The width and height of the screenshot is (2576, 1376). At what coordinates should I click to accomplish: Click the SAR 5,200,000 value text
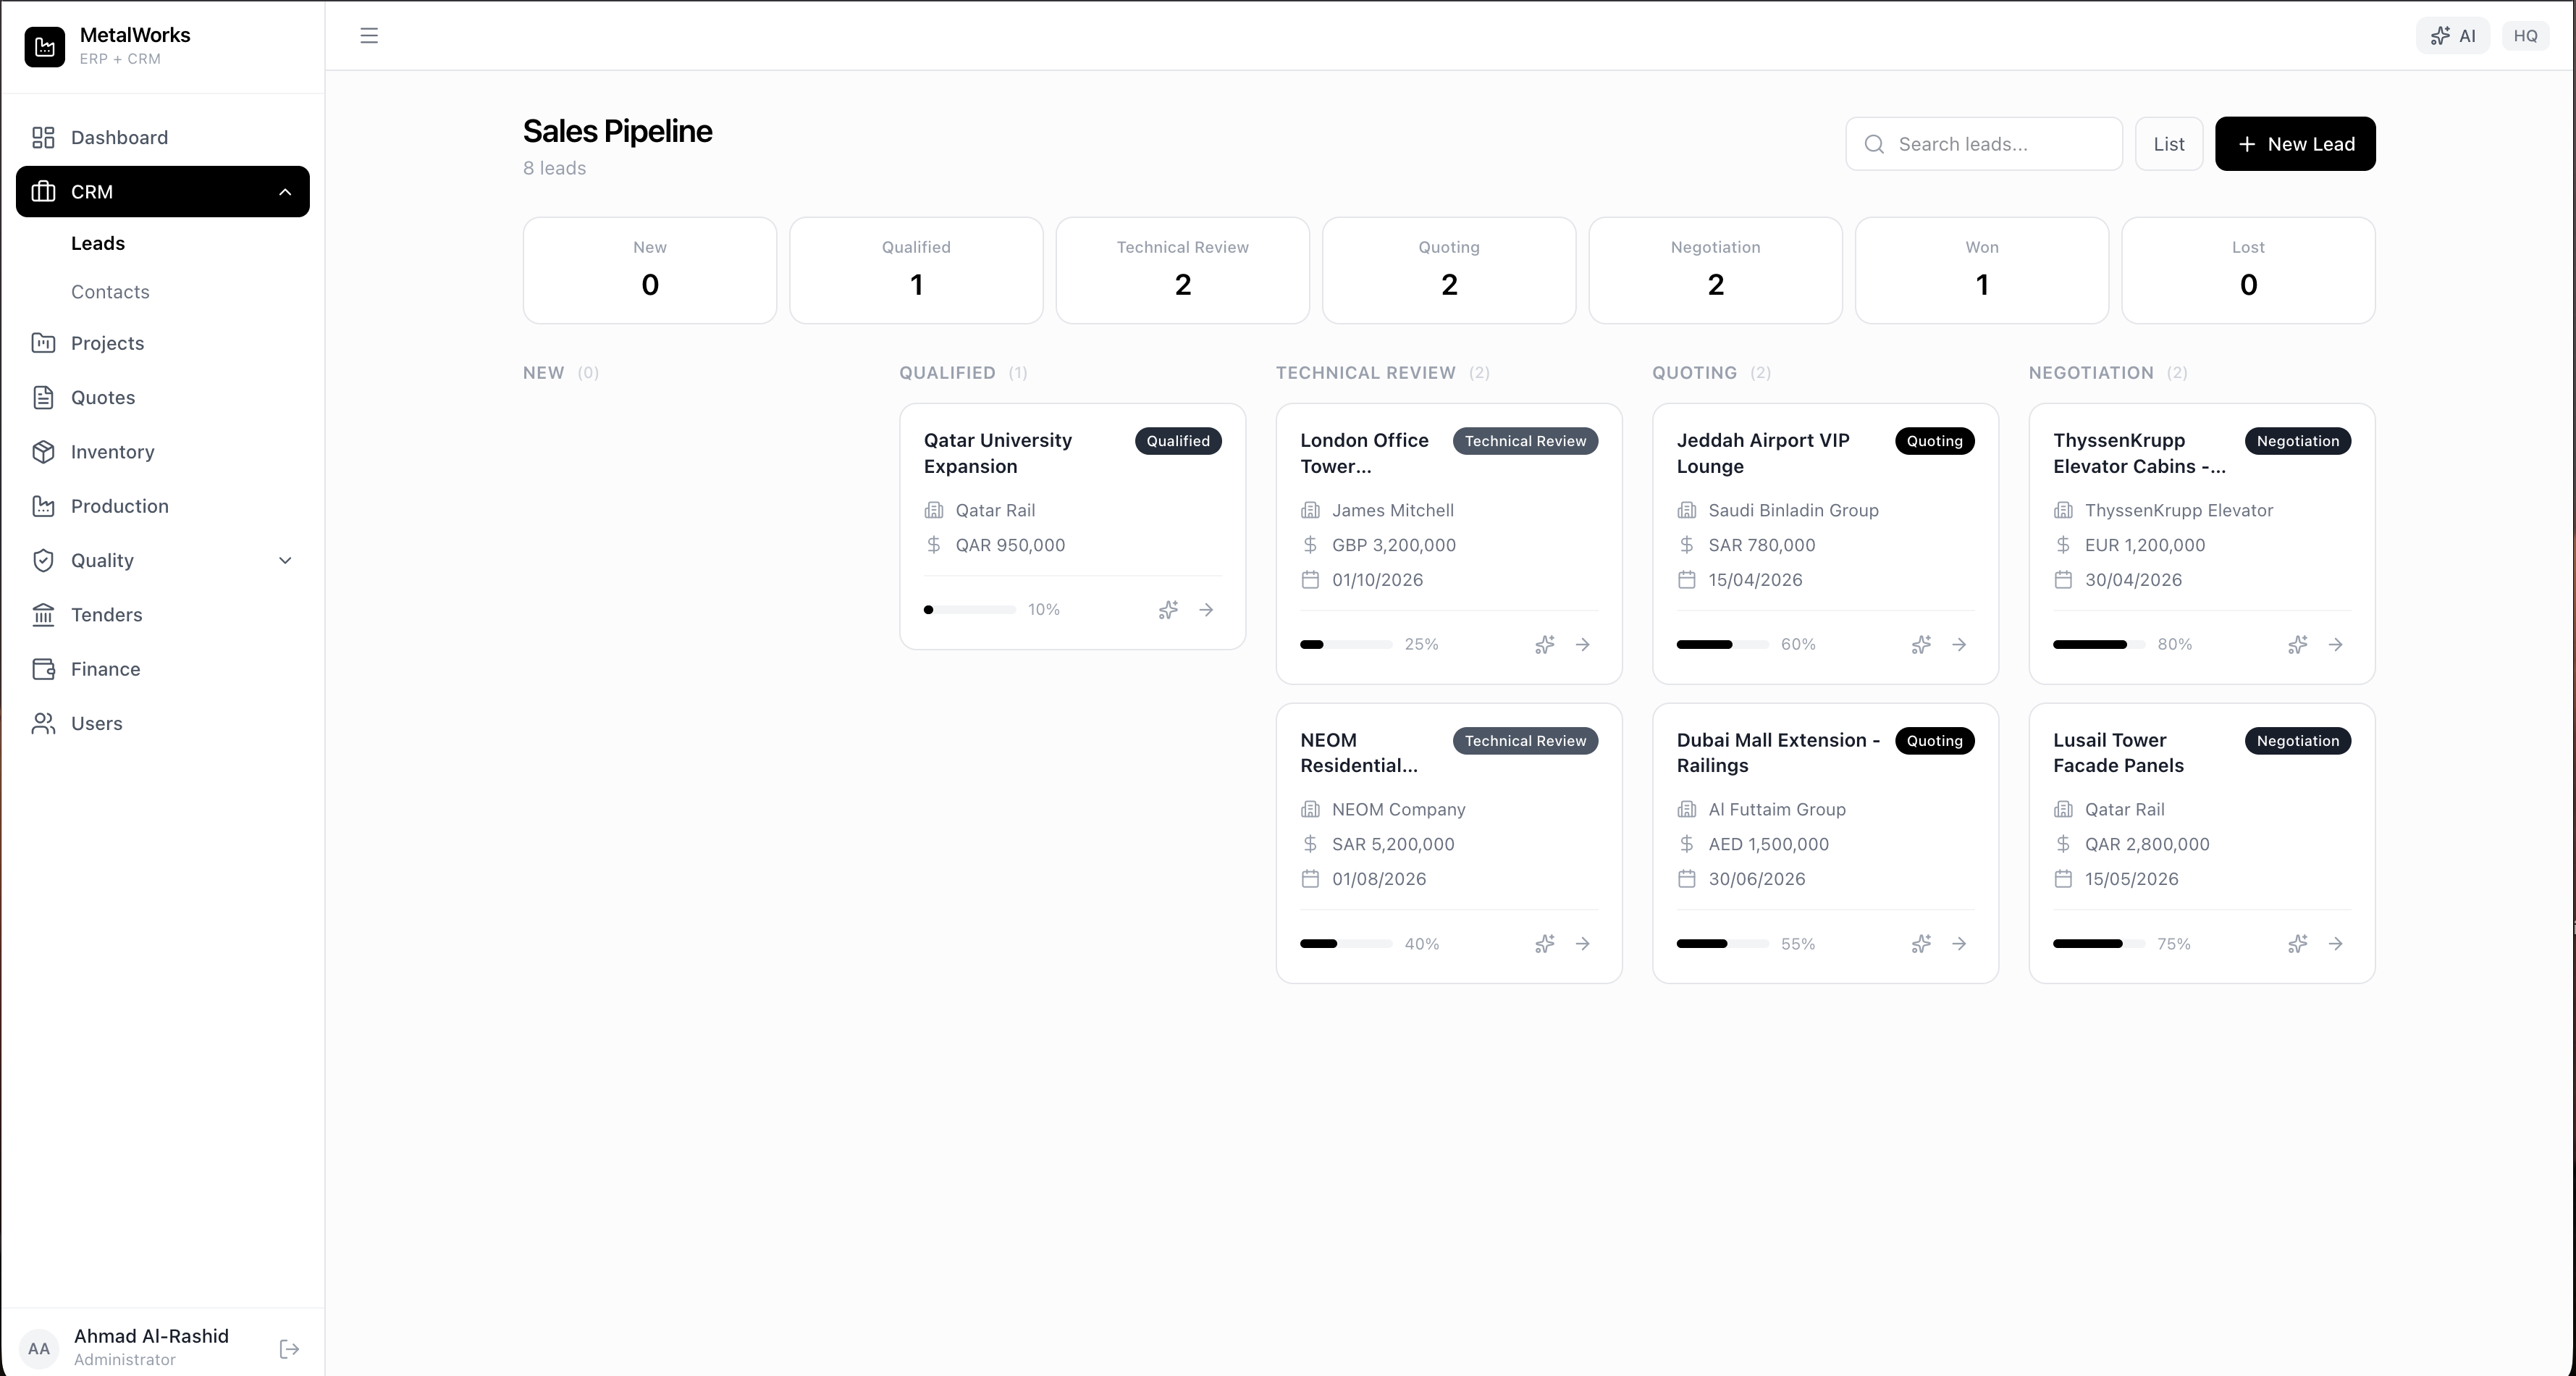tap(1393, 844)
